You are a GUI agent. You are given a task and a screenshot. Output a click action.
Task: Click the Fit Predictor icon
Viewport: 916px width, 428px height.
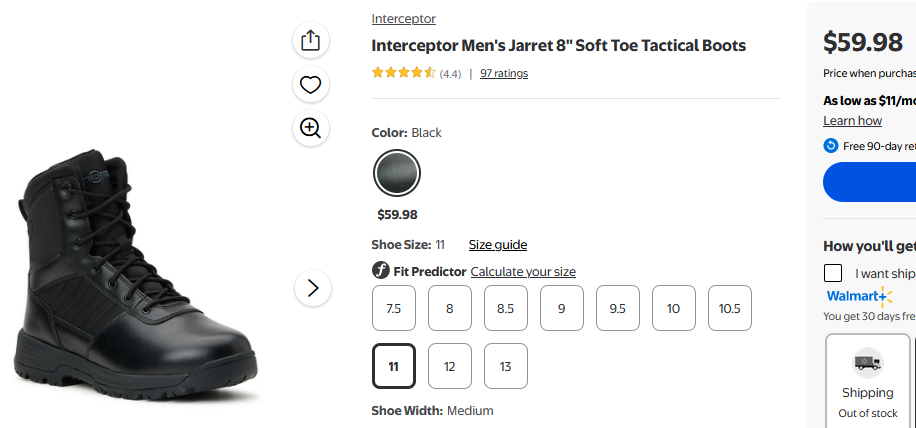click(380, 271)
